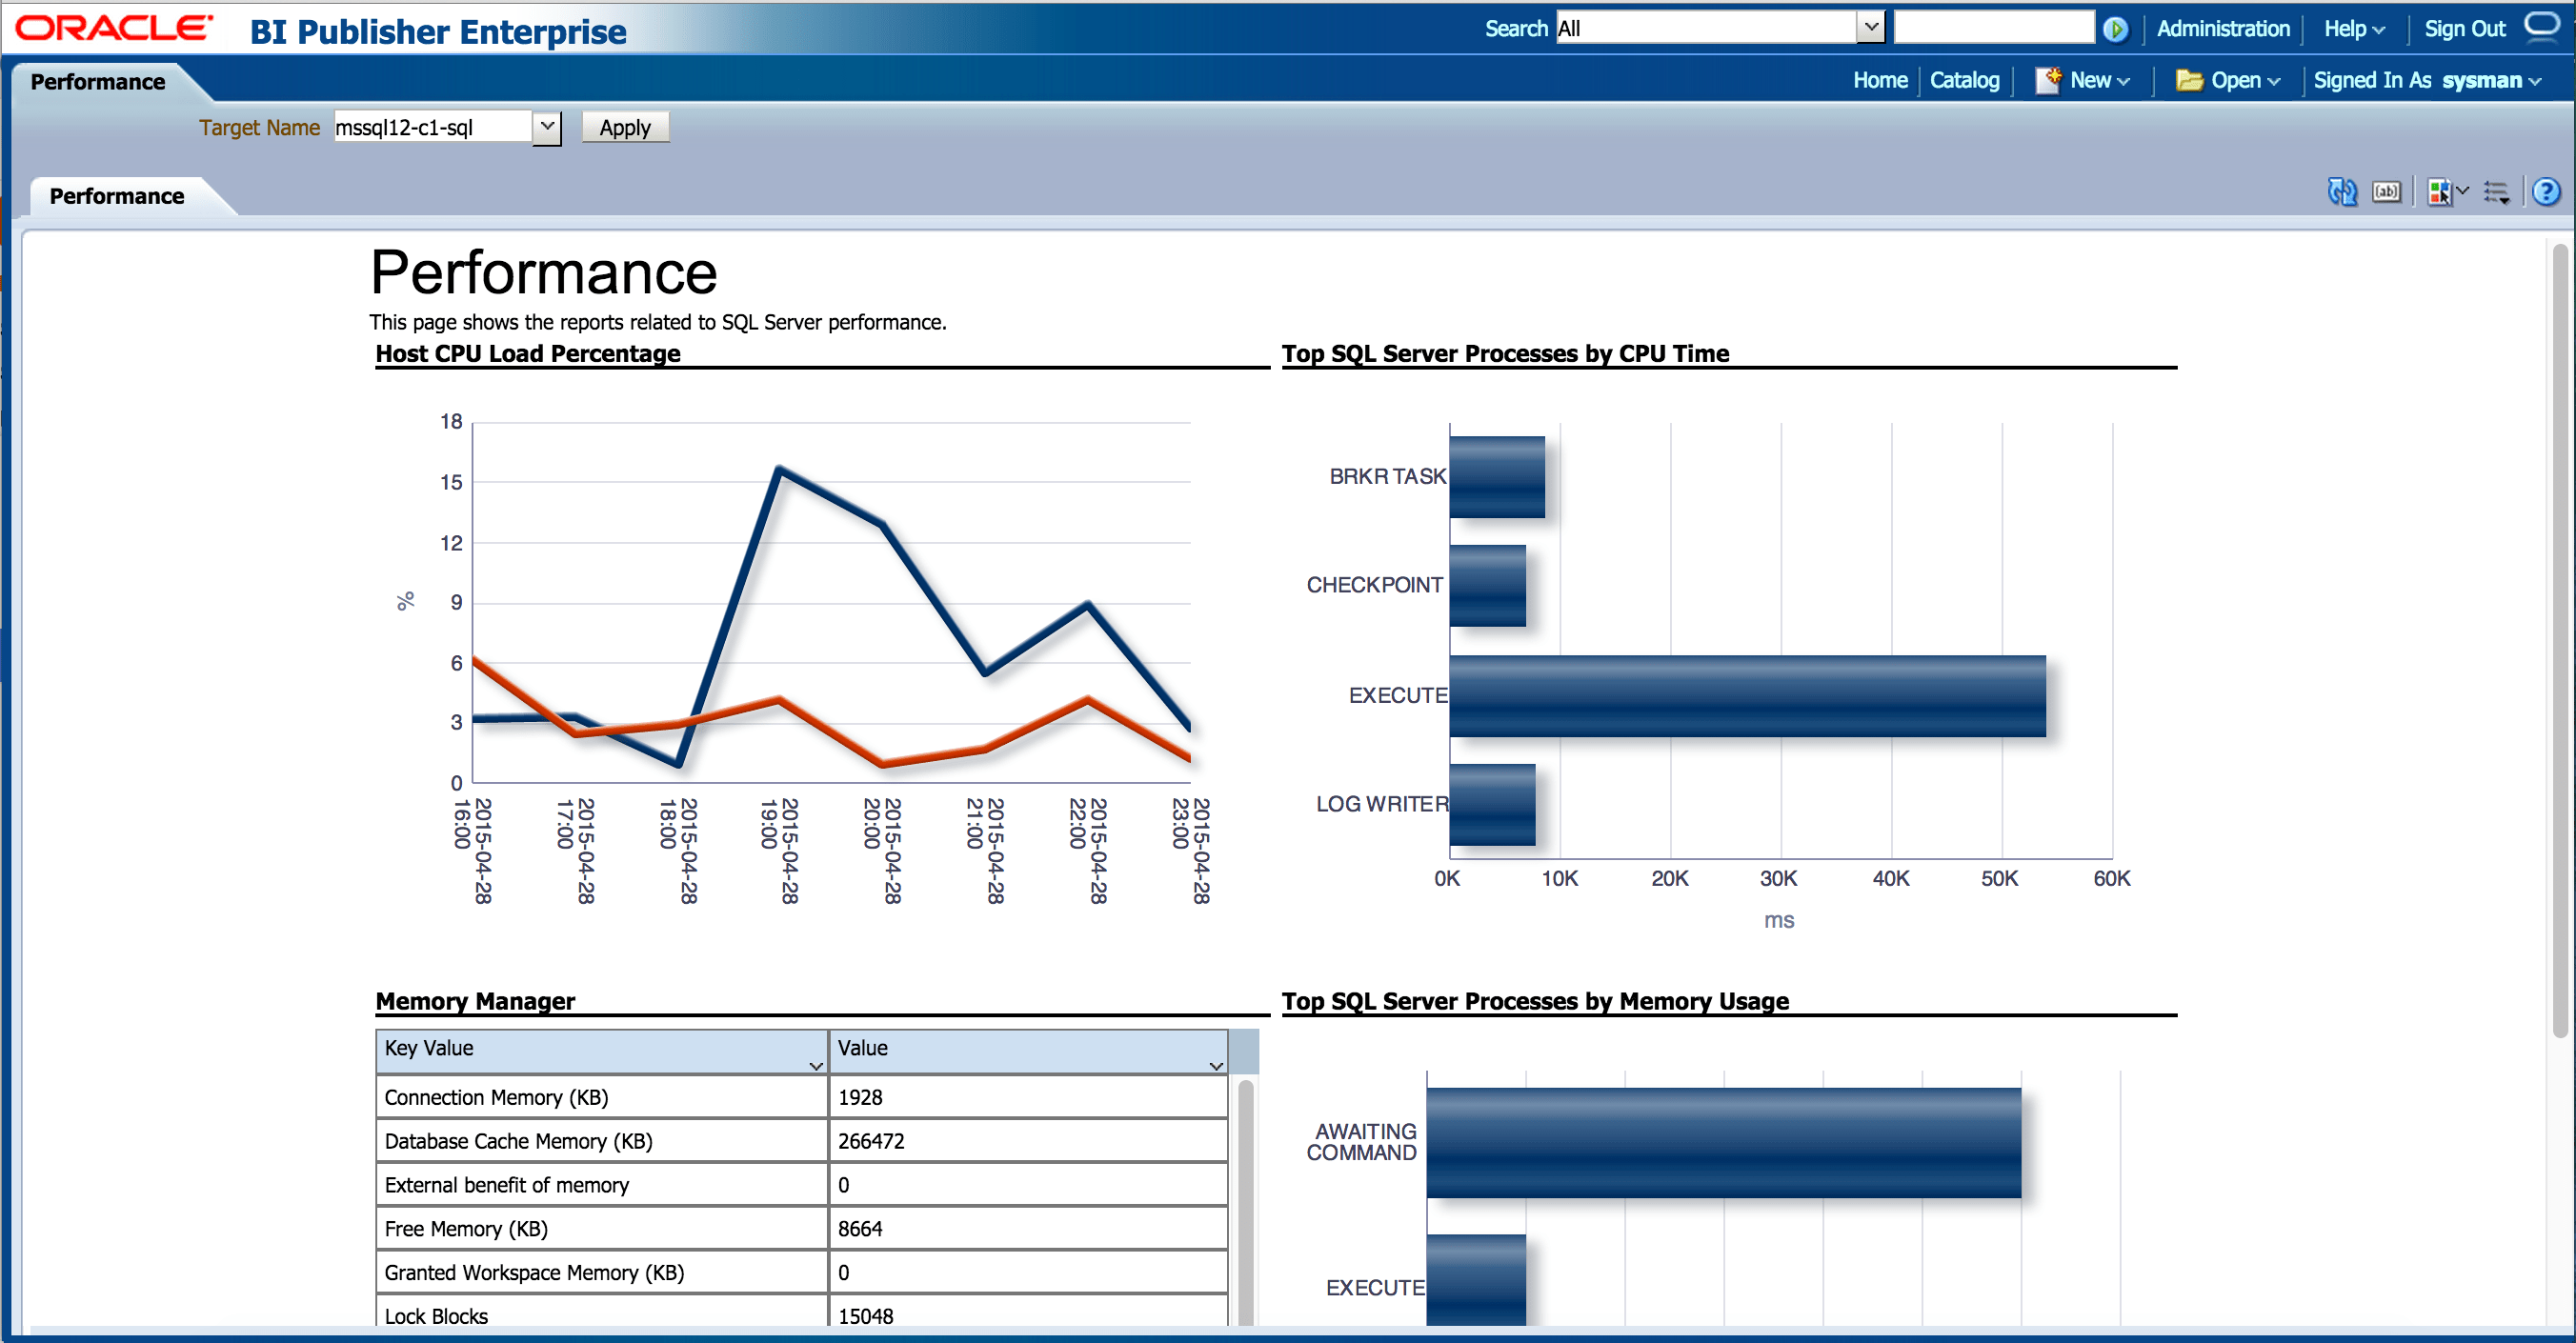Expand the Target Name dropdown
This screenshot has height=1343, width=2576.
[x=546, y=127]
